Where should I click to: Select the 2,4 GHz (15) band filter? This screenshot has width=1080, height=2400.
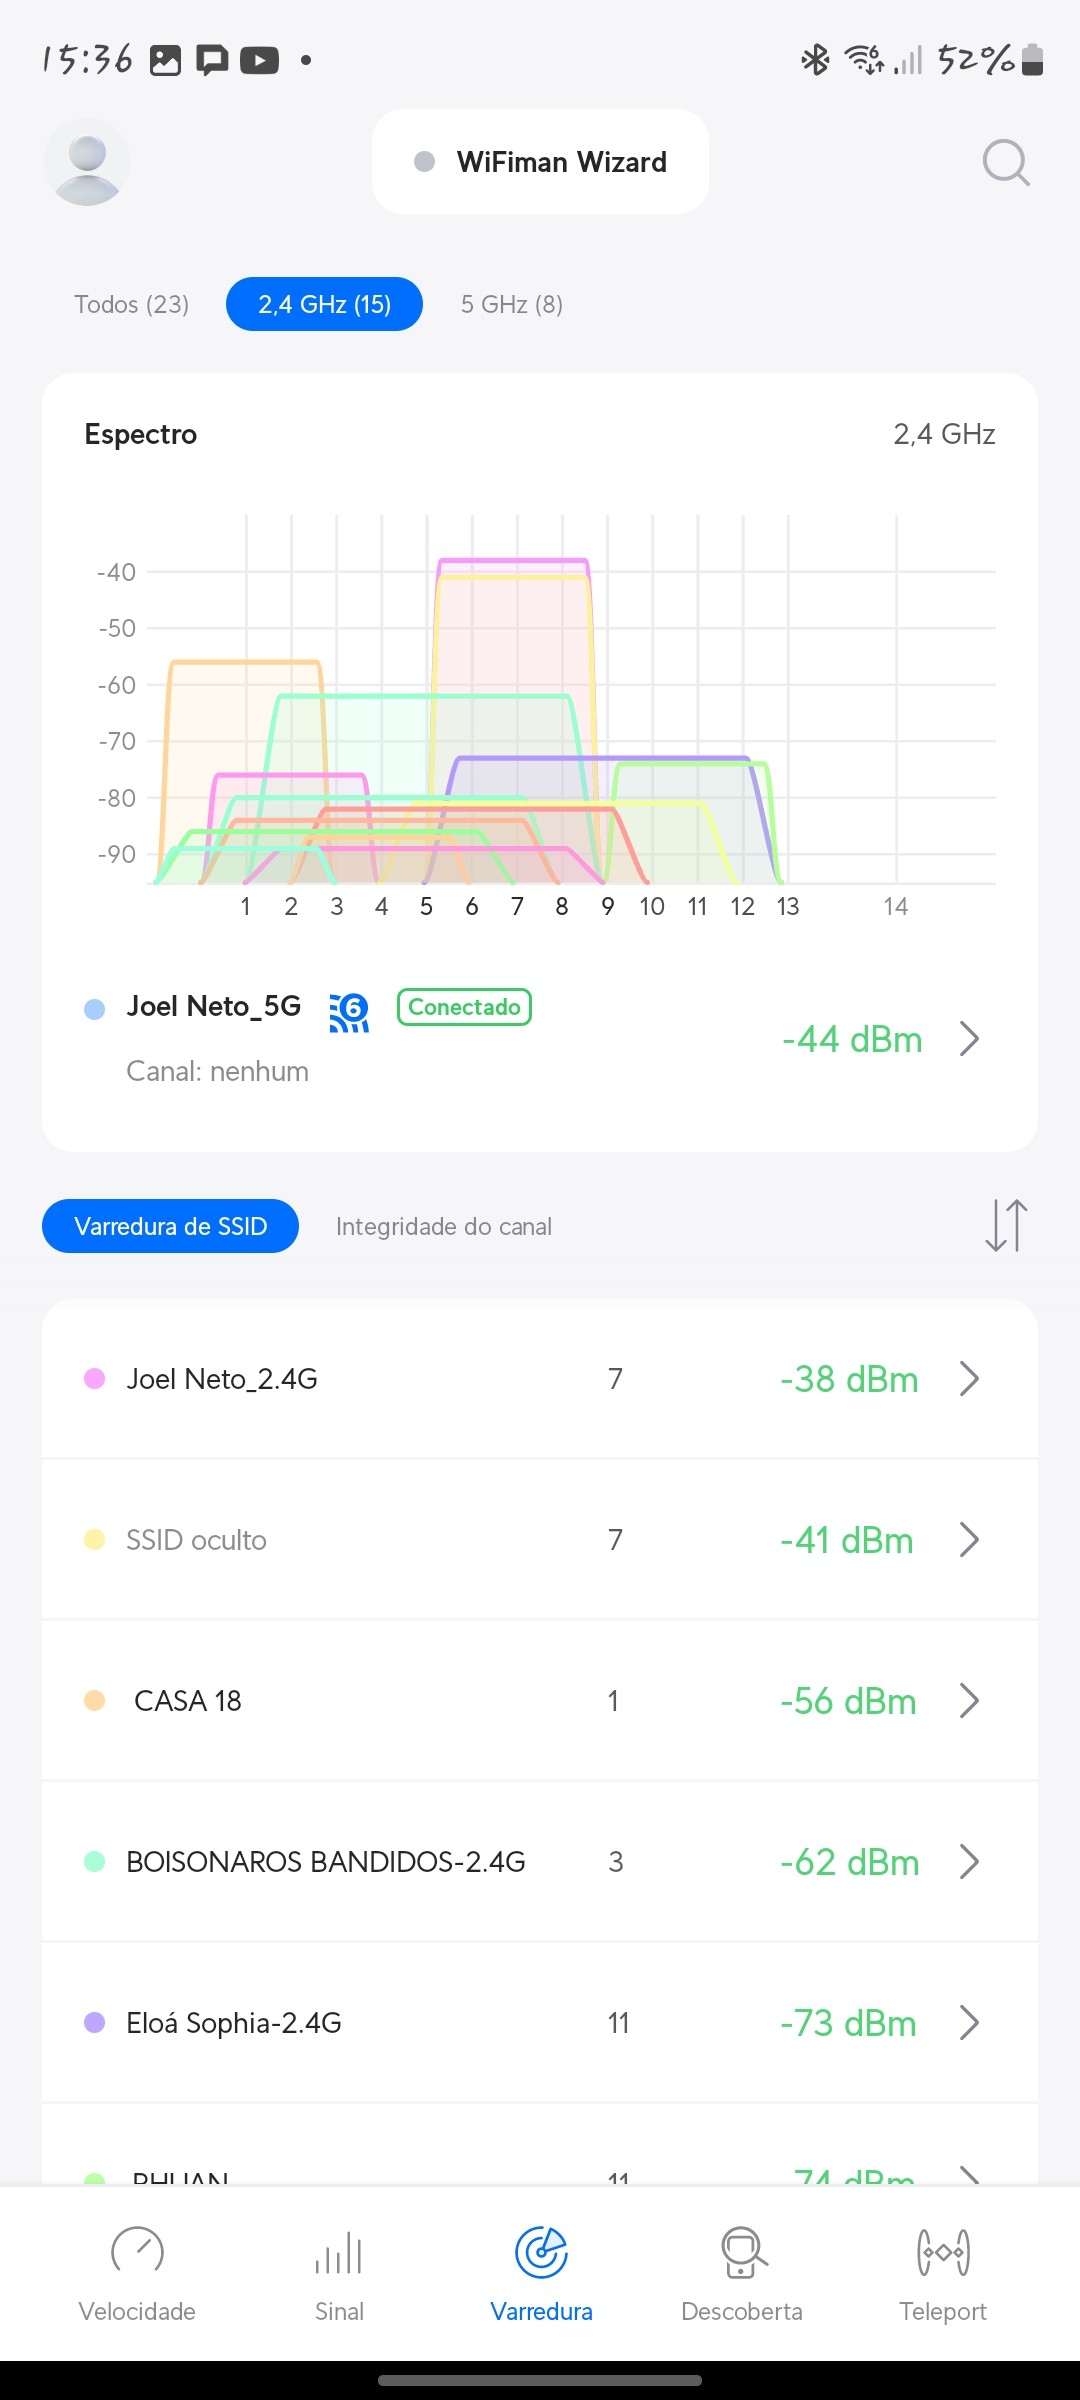(x=324, y=304)
